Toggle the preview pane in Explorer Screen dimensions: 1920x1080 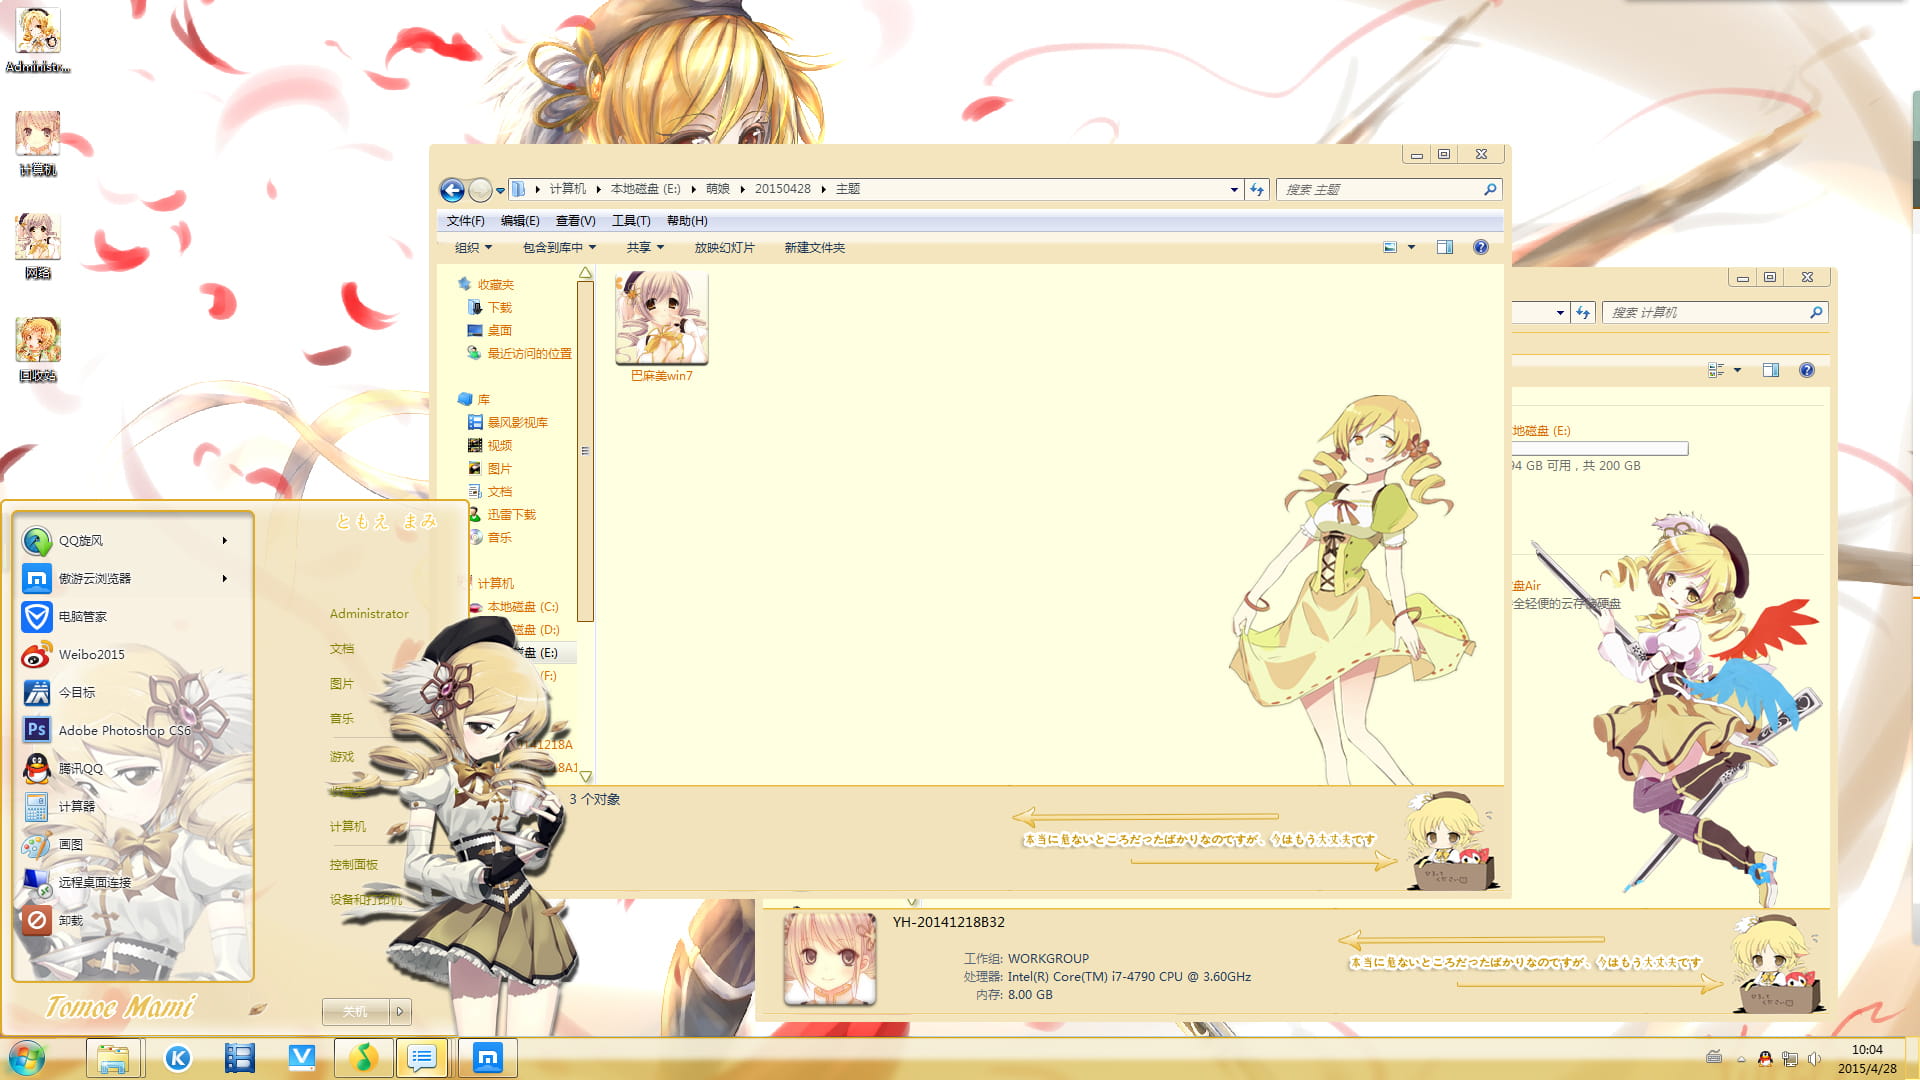pyautogui.click(x=1444, y=247)
